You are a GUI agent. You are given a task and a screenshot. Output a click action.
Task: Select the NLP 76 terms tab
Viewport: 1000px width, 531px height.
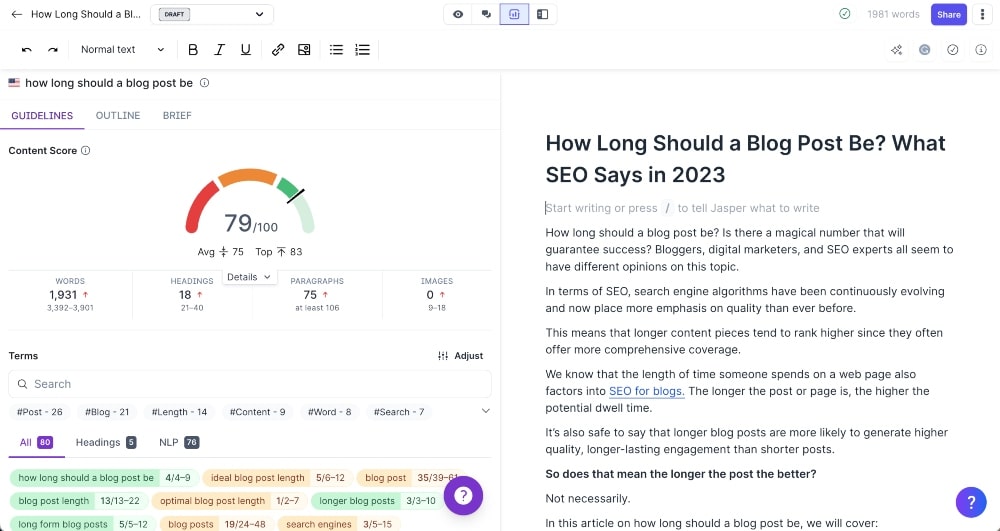click(179, 442)
